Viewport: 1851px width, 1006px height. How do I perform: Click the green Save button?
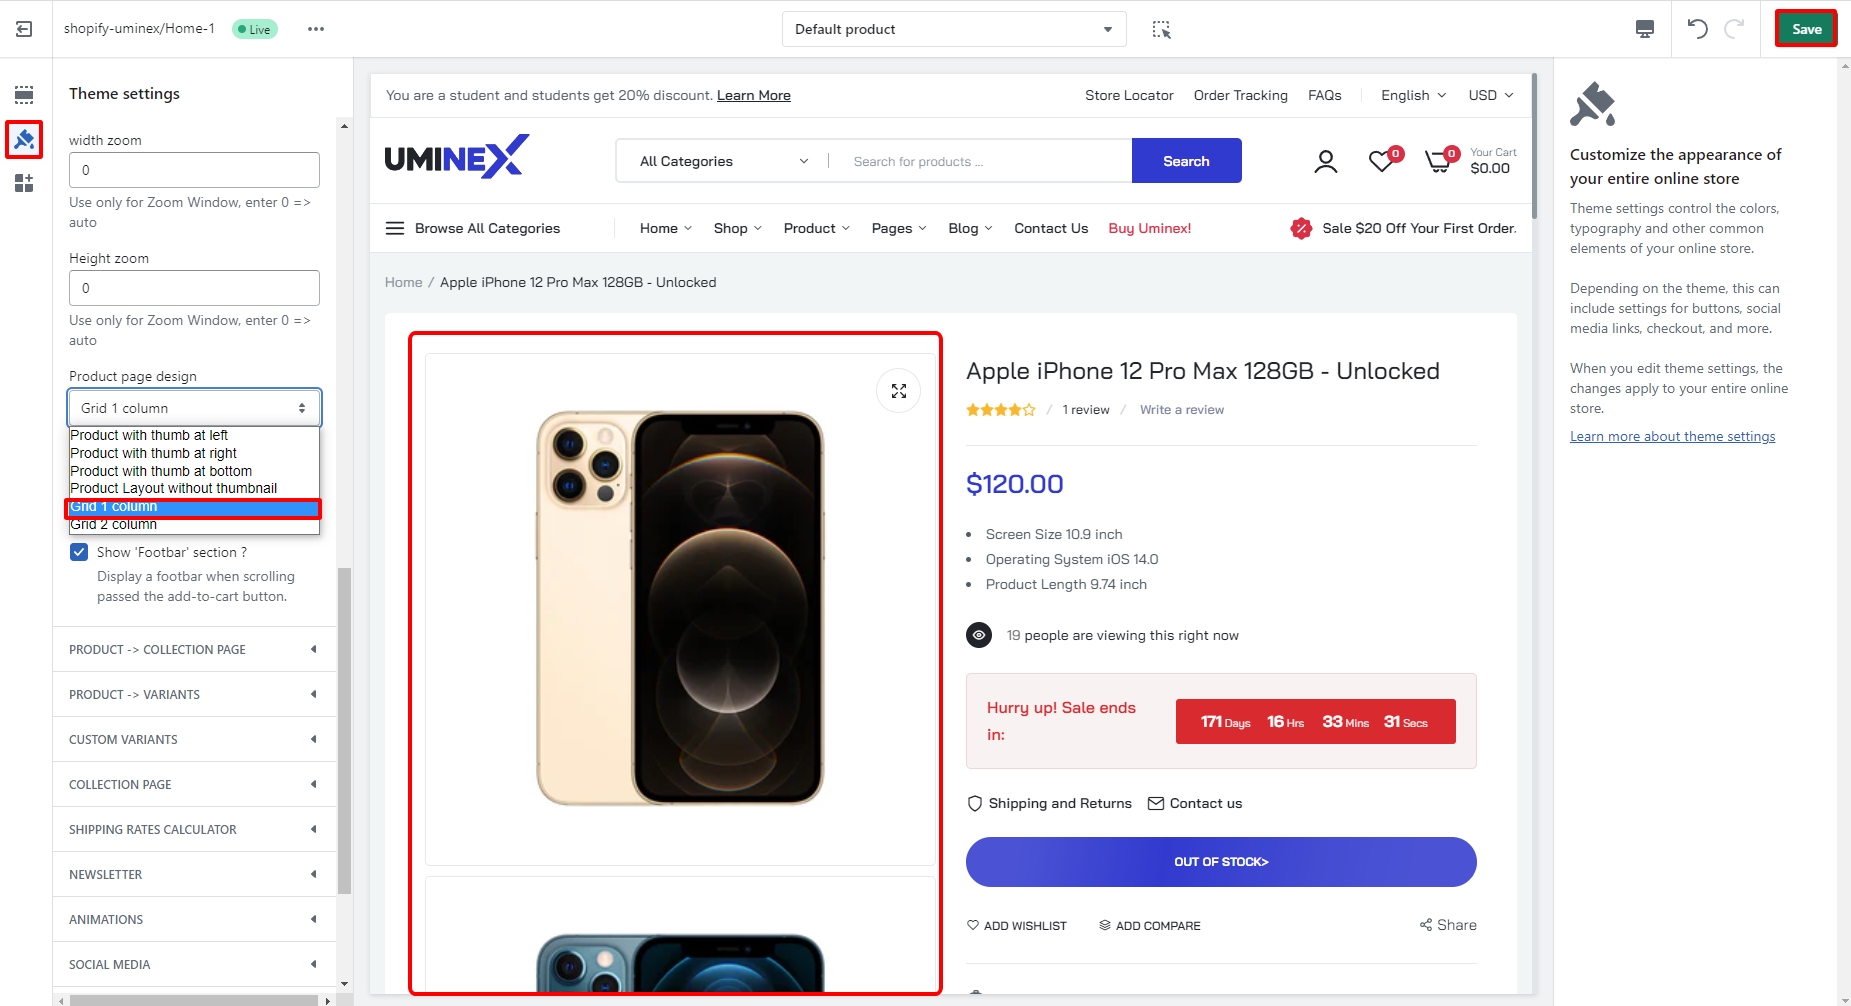click(x=1805, y=29)
